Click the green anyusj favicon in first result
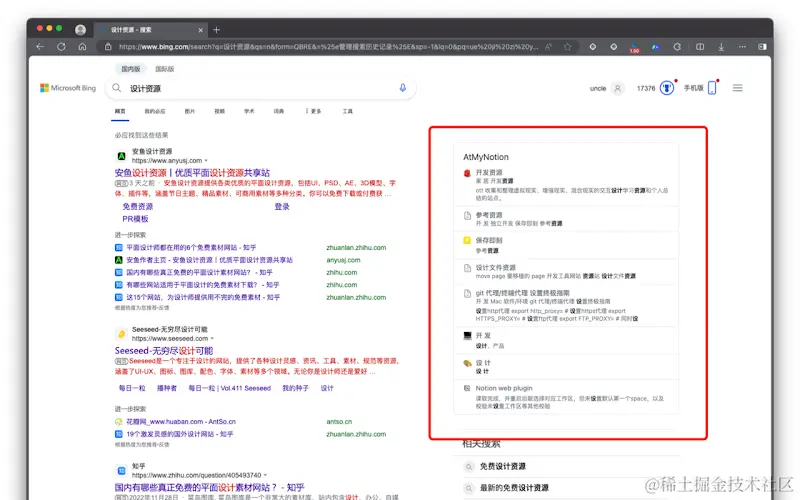Viewport: 800px width, 500px height. (x=121, y=156)
